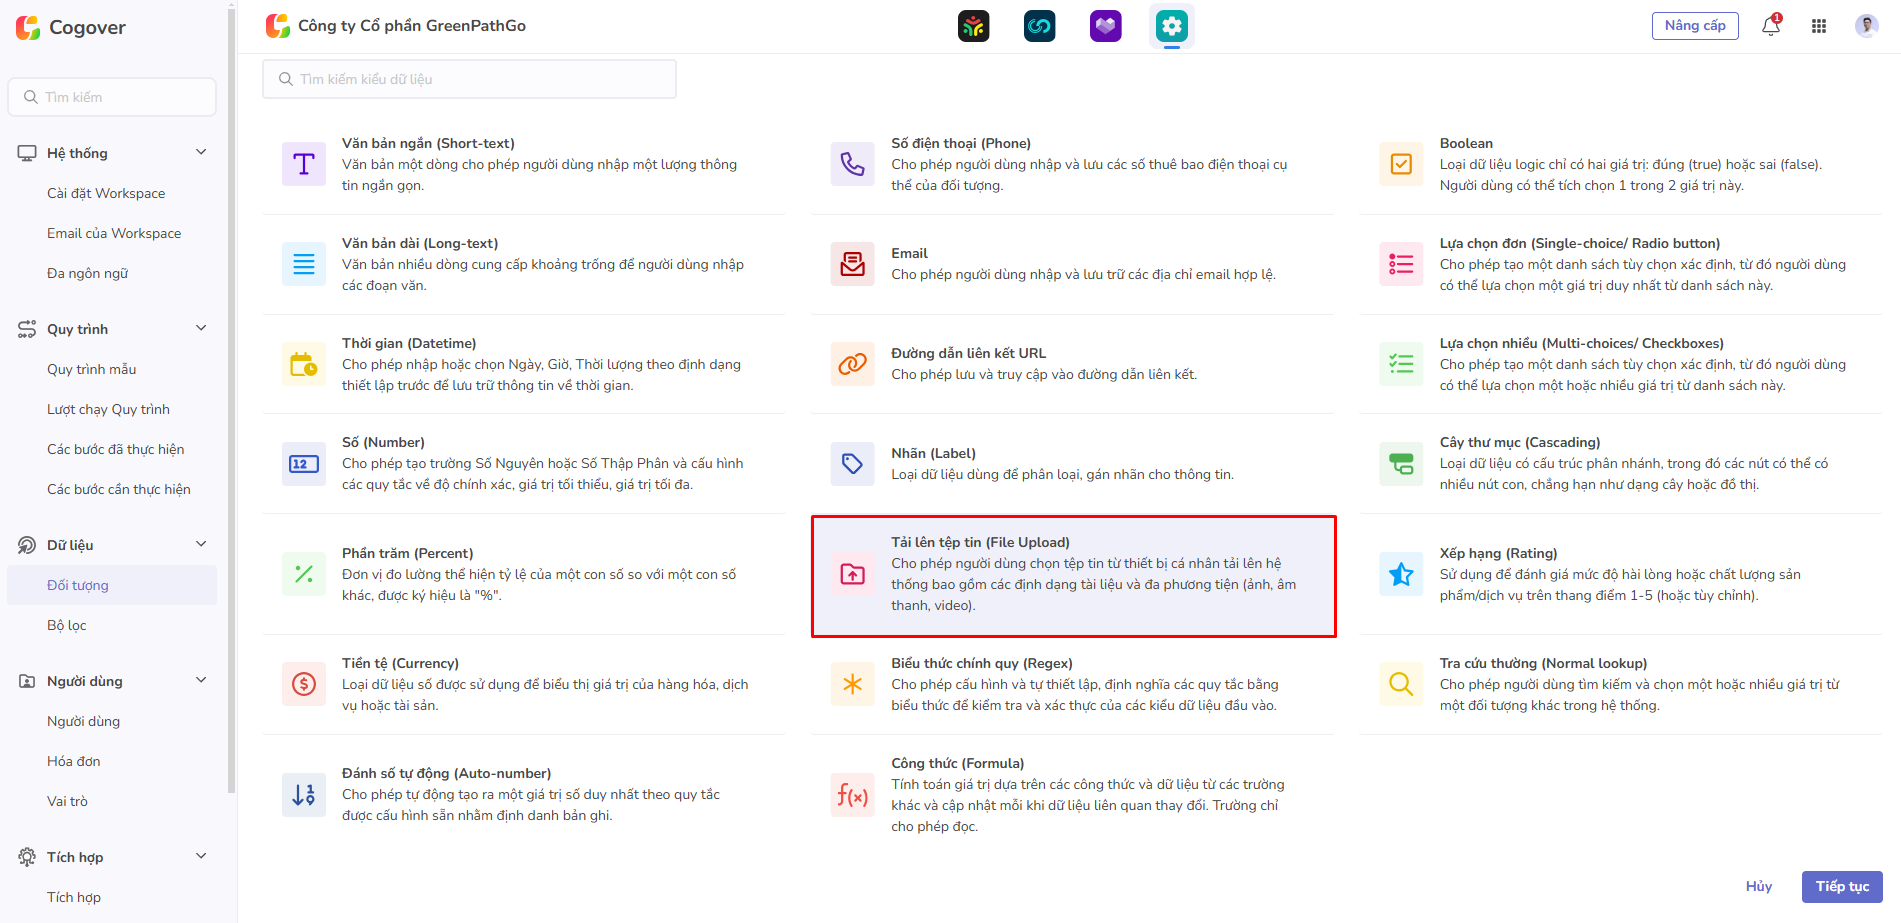Screen dimensions: 1901x923
Task: Select the Currency dollar icon
Action: point(303,684)
